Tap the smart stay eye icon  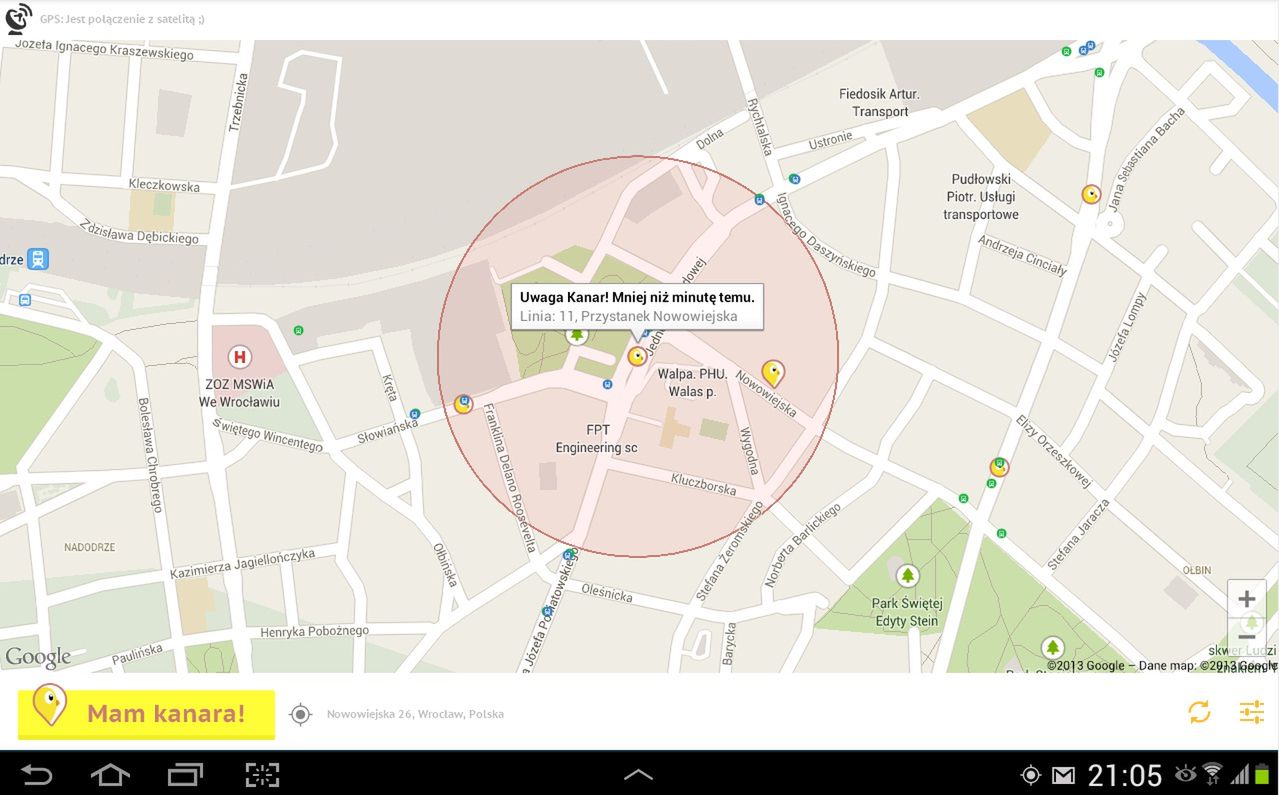pyautogui.click(x=1186, y=774)
